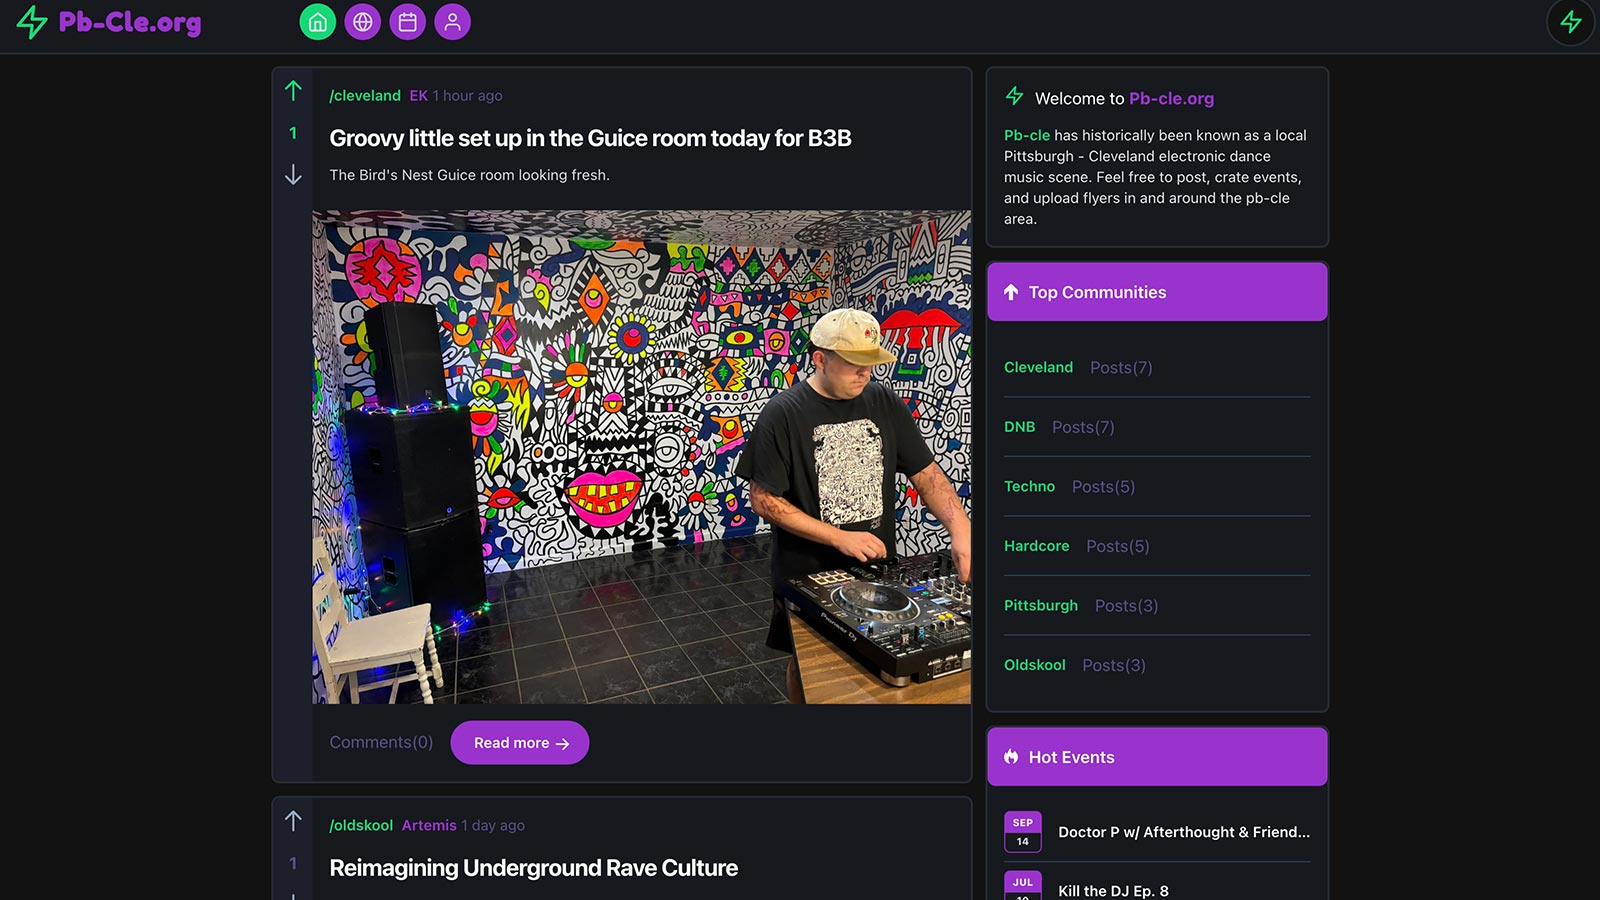
Task: Go to the Techno community
Action: tap(1029, 486)
